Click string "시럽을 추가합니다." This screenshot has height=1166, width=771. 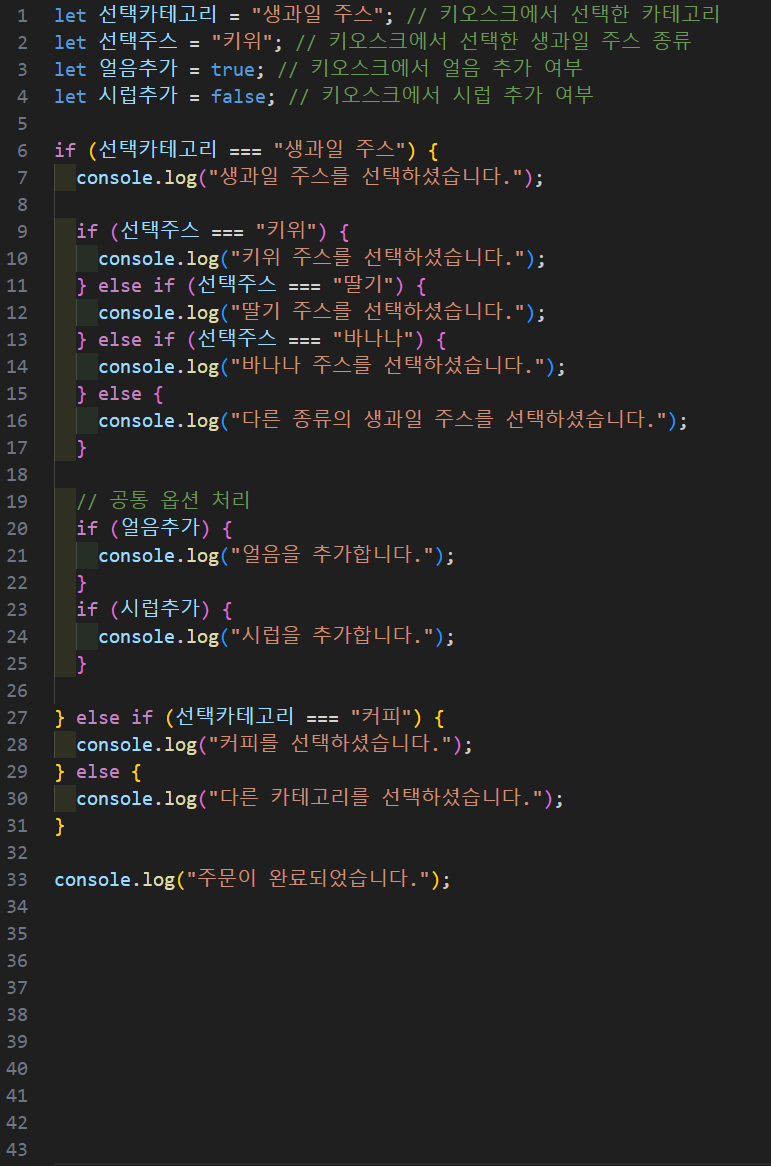[x=332, y=637]
